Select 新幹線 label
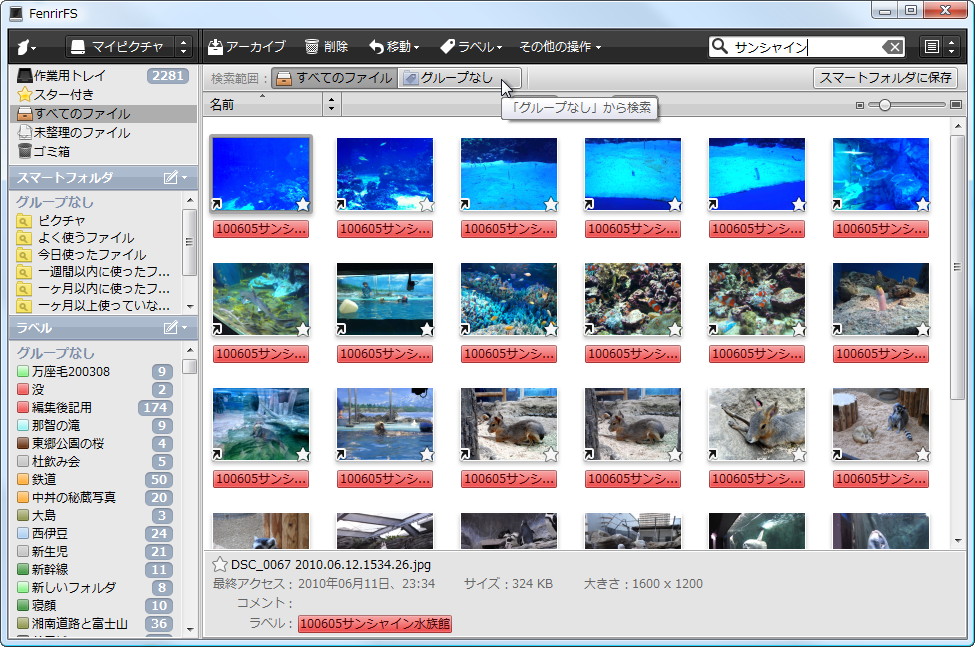 pyautogui.click(x=95, y=569)
